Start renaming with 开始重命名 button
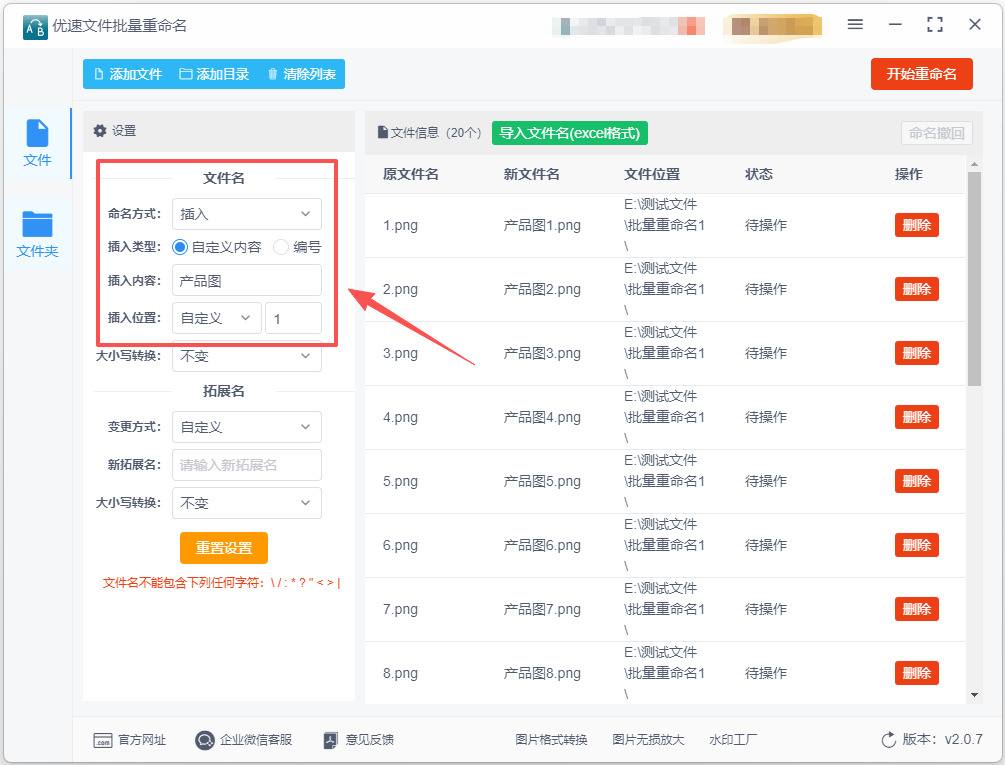The height and width of the screenshot is (765, 1005). 922,74
